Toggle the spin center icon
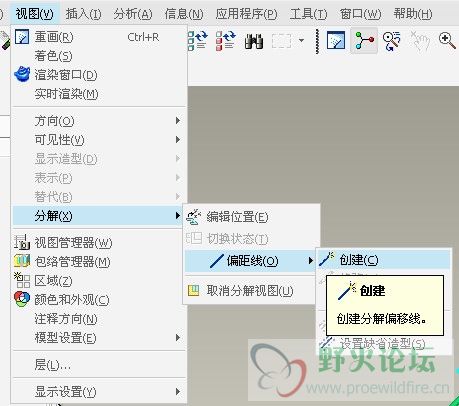This screenshot has width=459, height=406. pyautogui.click(x=364, y=41)
